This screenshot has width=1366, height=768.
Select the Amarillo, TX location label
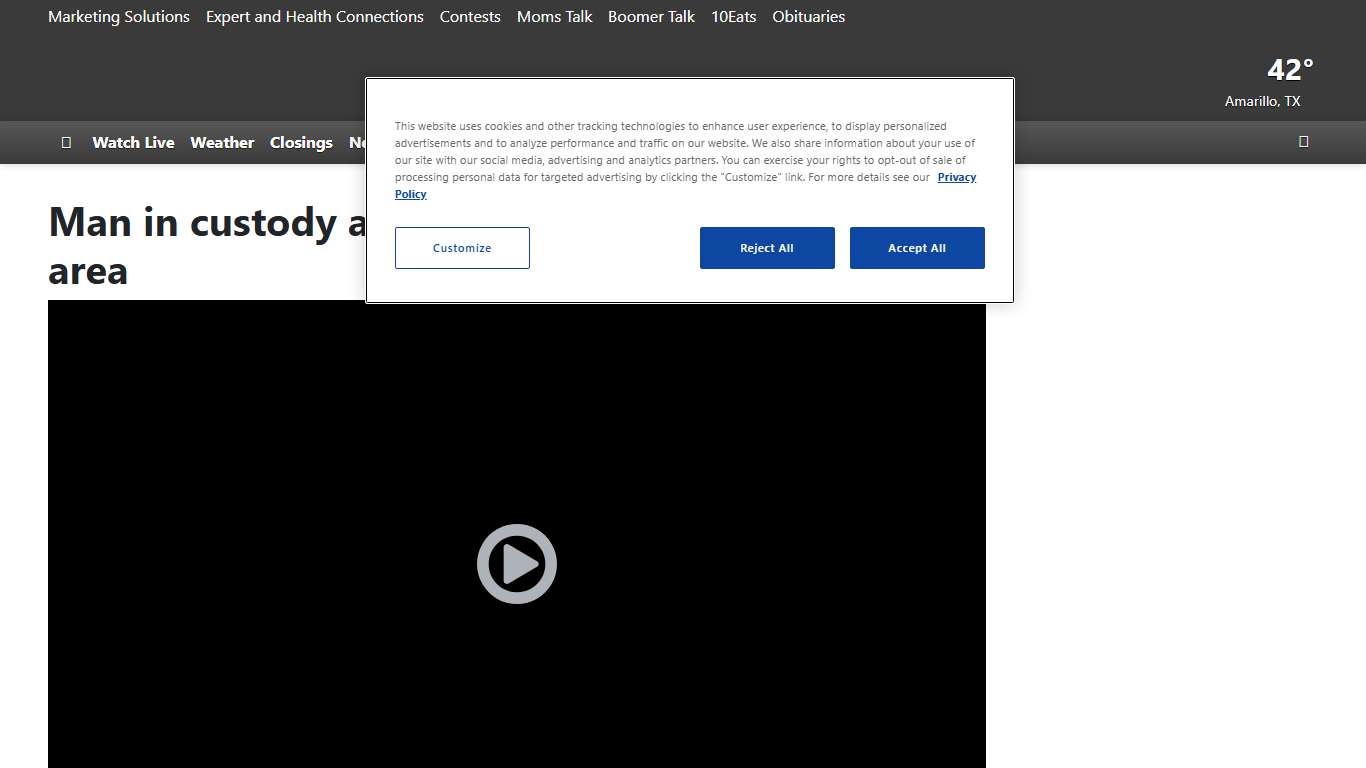[1262, 101]
